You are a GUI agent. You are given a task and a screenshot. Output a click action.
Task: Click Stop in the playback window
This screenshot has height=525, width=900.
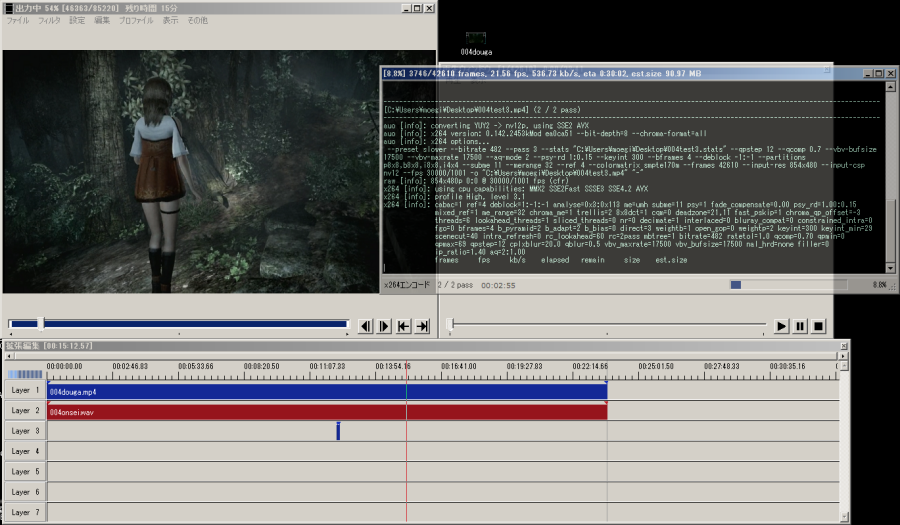pos(818,326)
